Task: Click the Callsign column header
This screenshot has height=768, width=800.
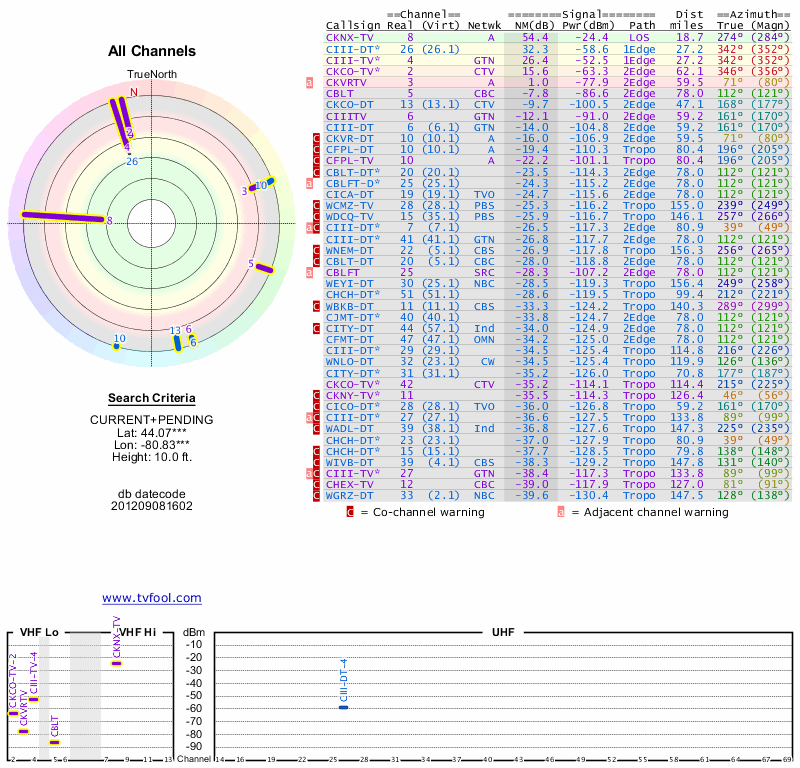Action: click(x=353, y=25)
